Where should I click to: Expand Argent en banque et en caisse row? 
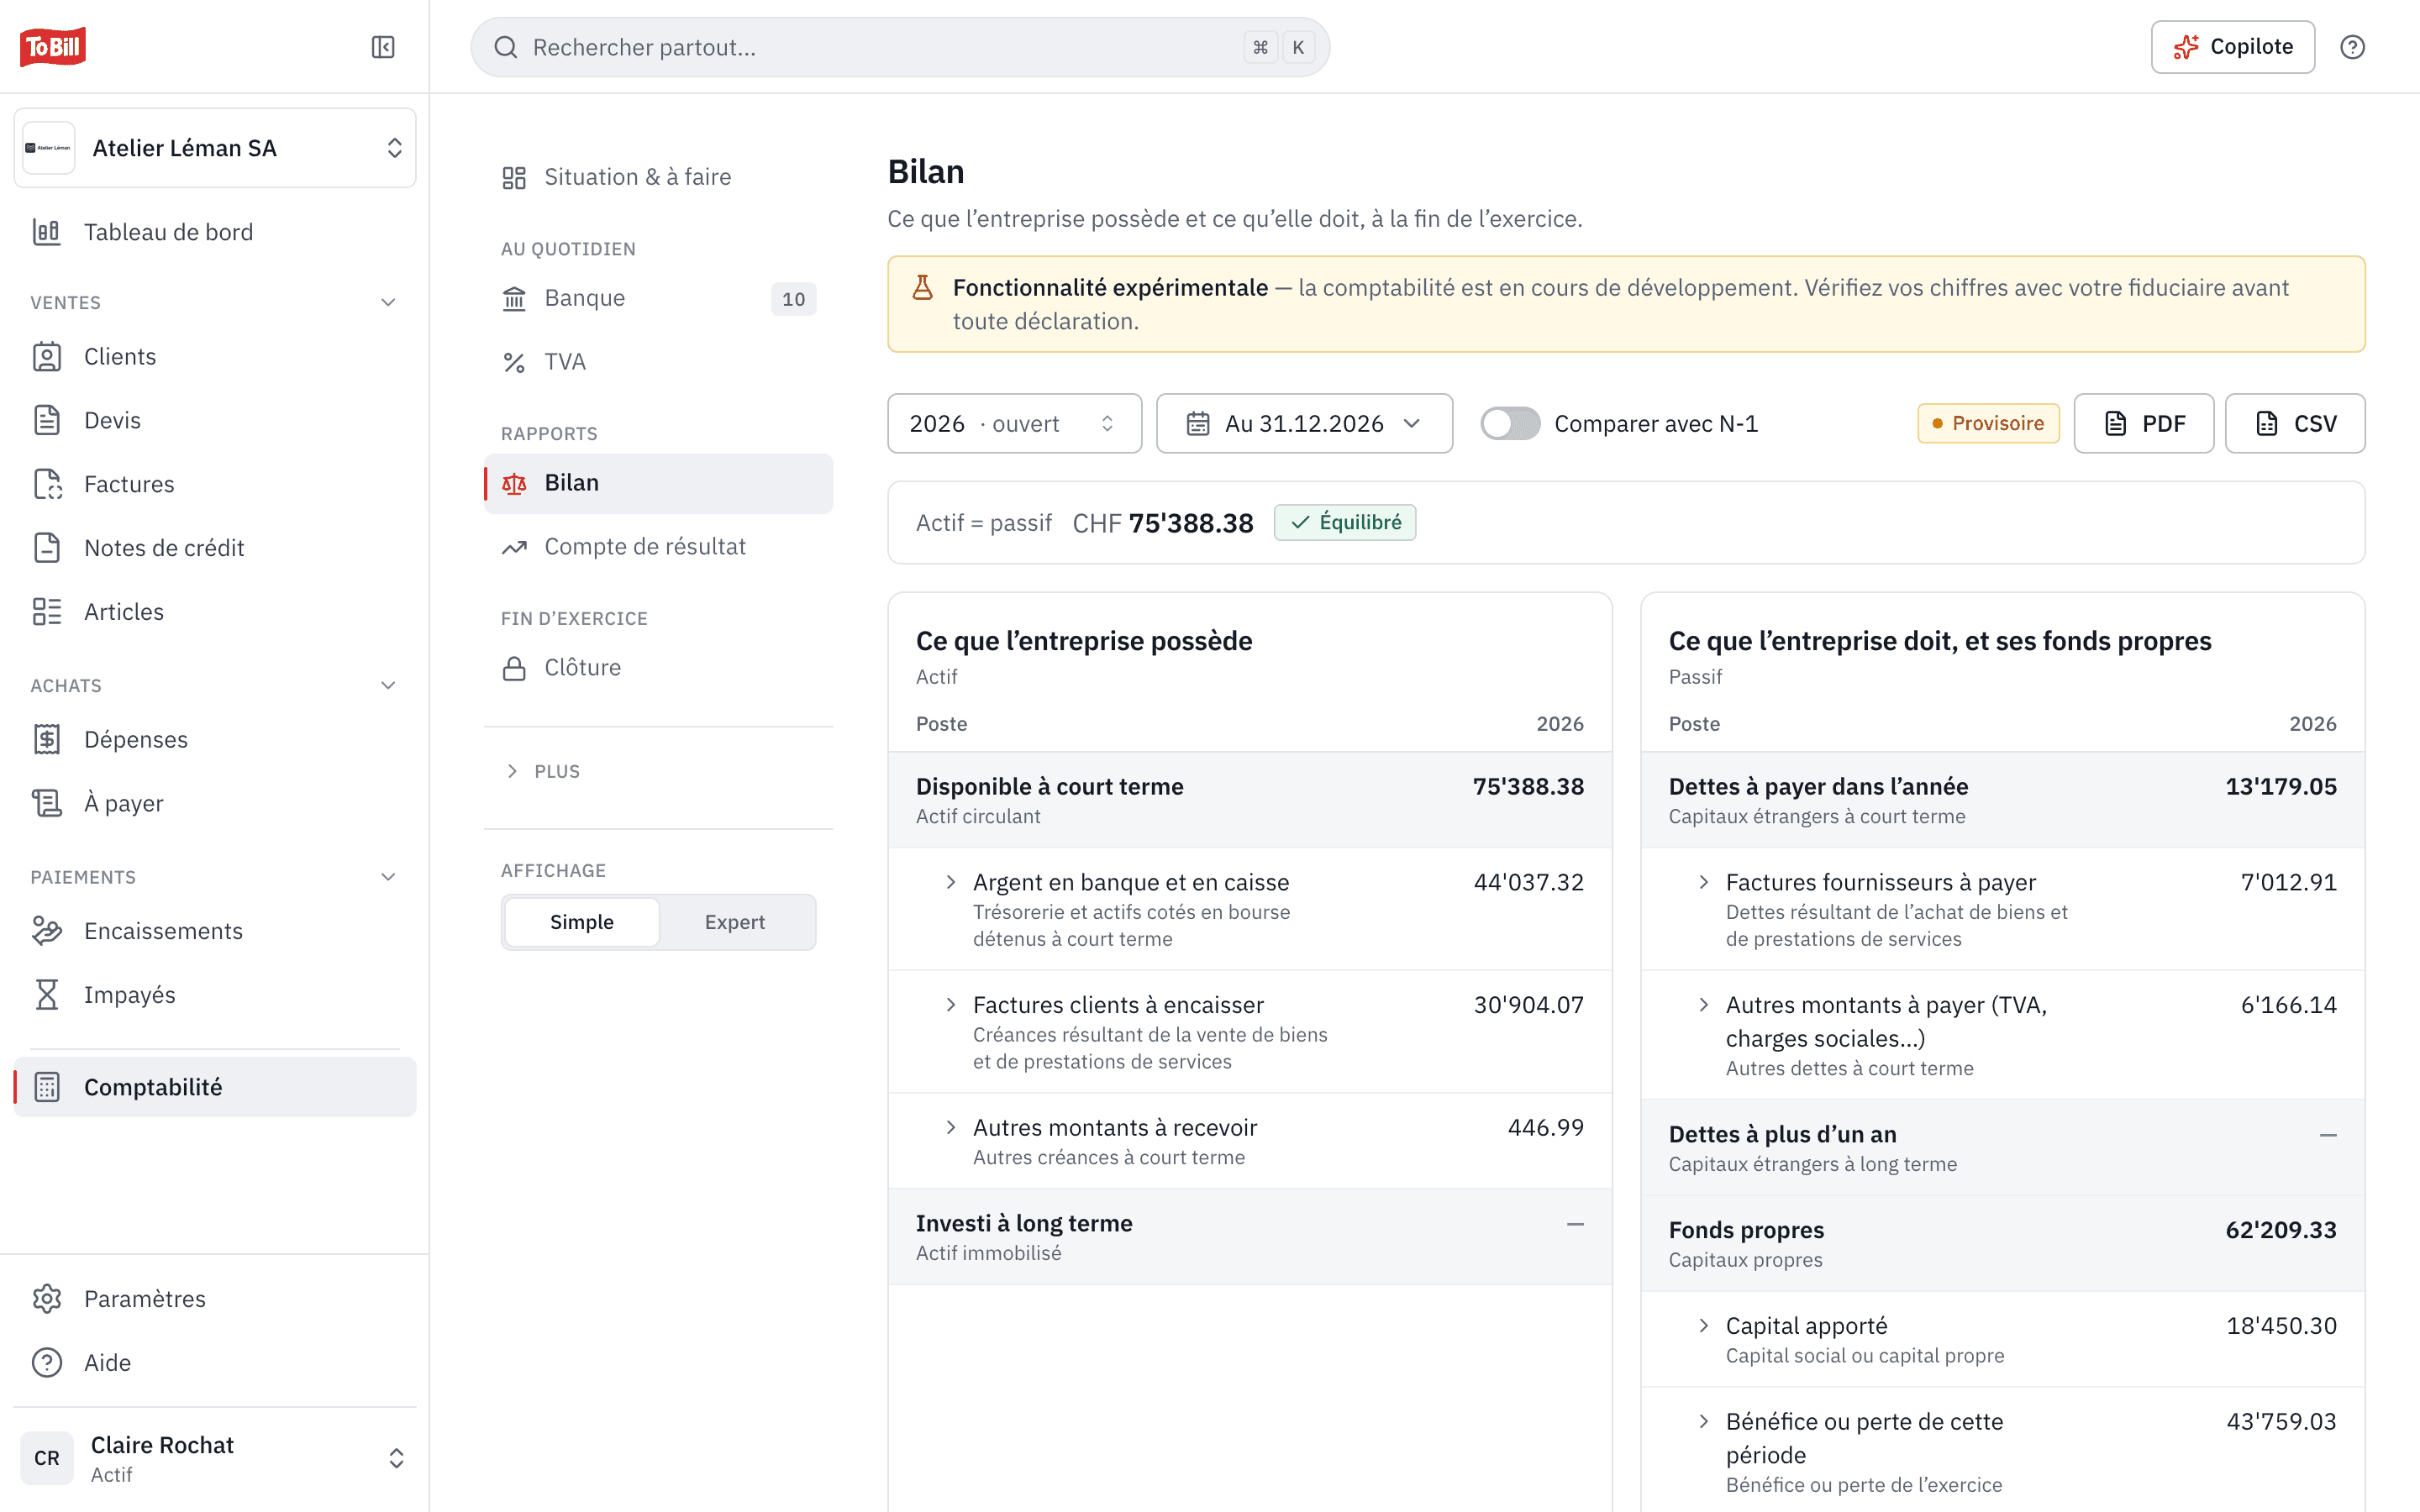(x=950, y=882)
